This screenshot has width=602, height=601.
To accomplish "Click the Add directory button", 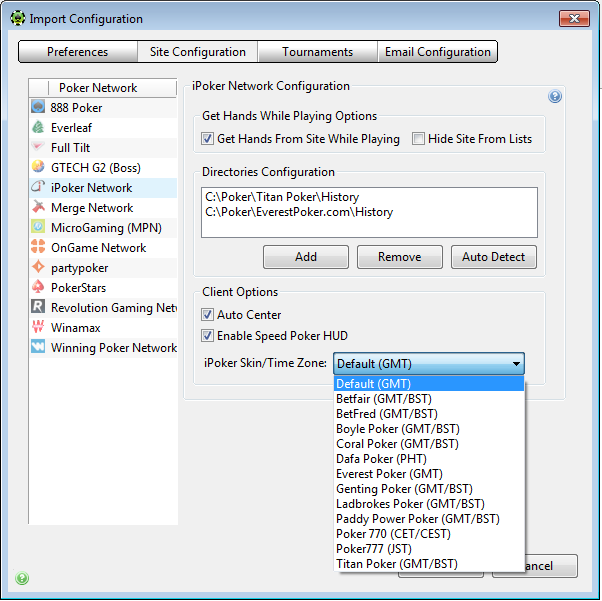I will pos(306,257).
